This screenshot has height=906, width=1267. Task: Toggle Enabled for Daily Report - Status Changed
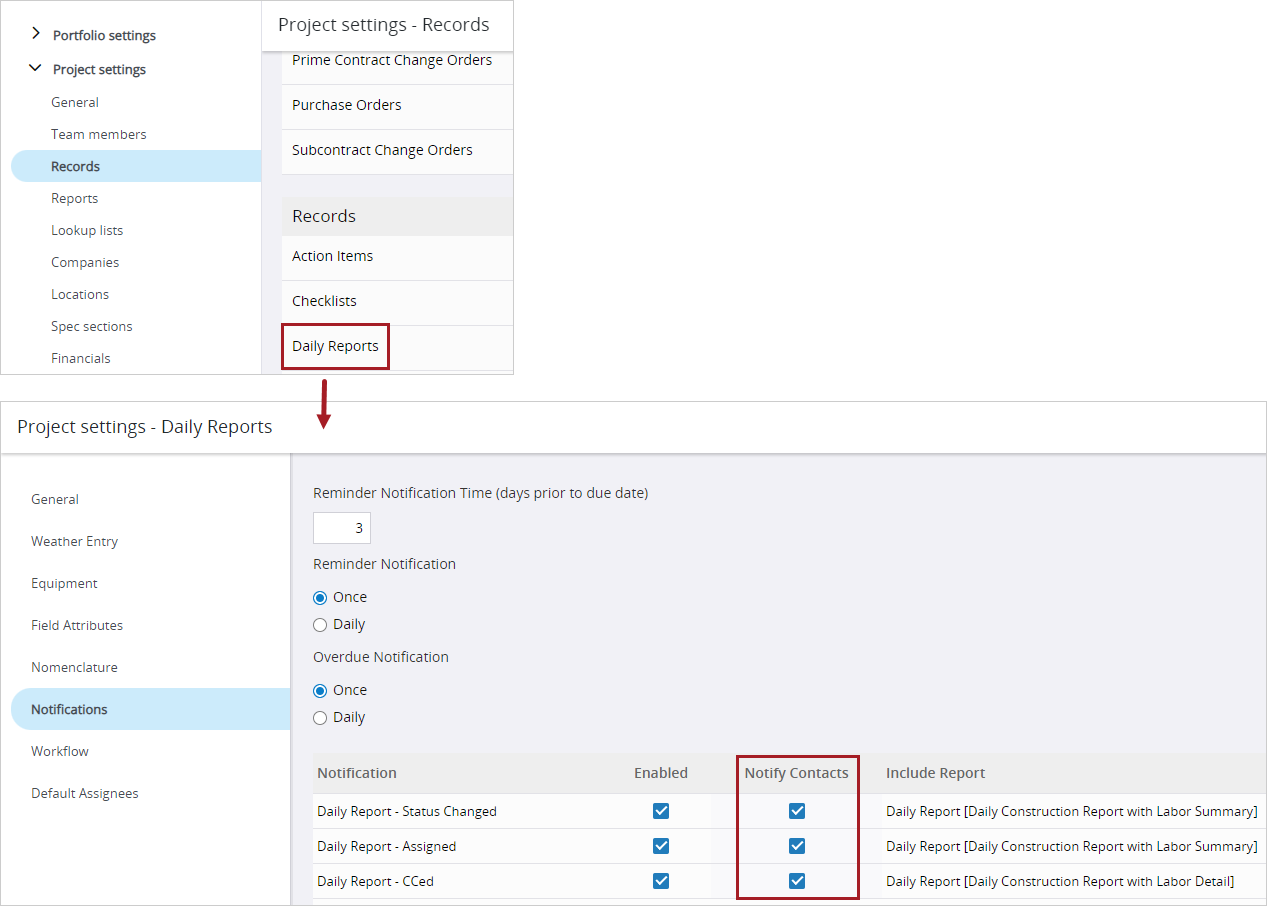click(x=661, y=811)
